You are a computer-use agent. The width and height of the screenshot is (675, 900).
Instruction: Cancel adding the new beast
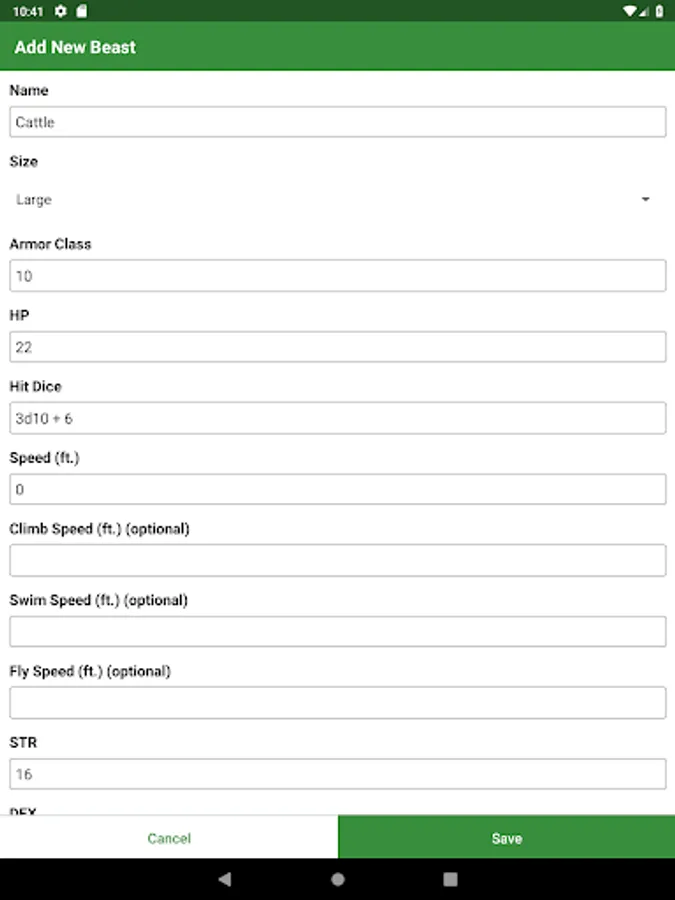168,838
